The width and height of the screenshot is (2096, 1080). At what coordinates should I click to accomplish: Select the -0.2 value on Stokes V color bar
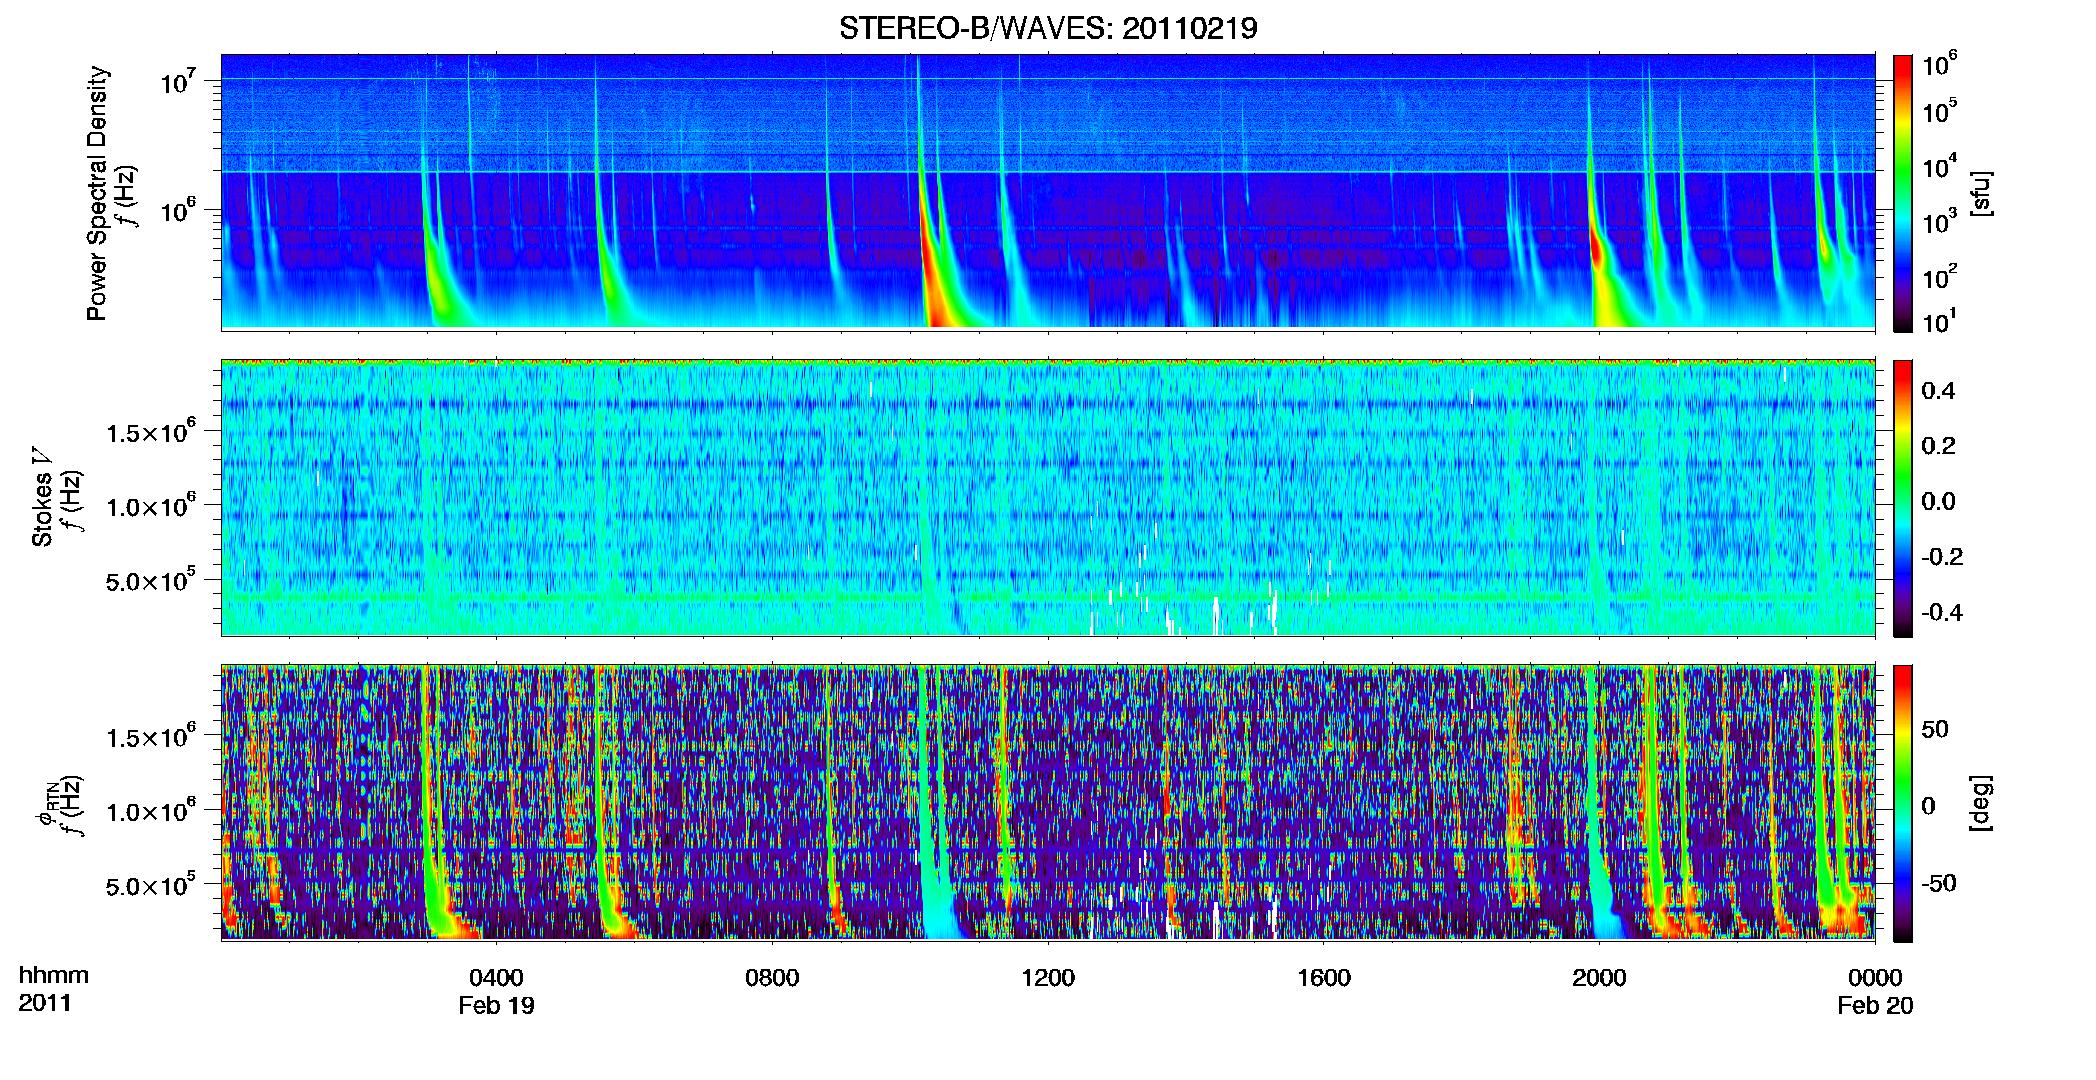coord(1942,556)
